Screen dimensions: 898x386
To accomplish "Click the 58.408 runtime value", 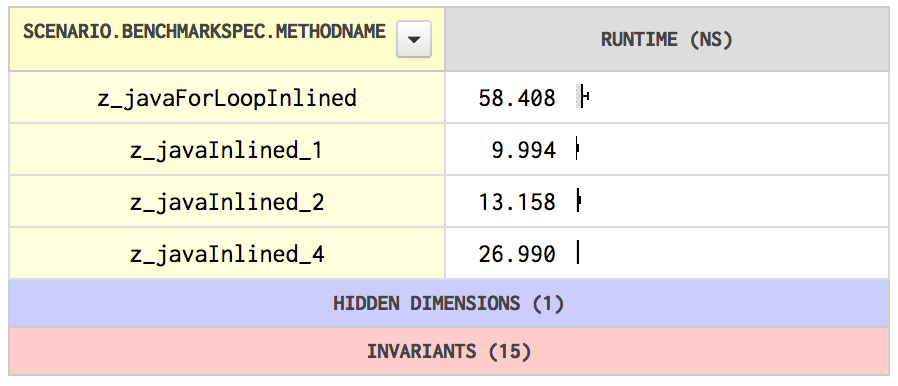I will click(517, 99).
